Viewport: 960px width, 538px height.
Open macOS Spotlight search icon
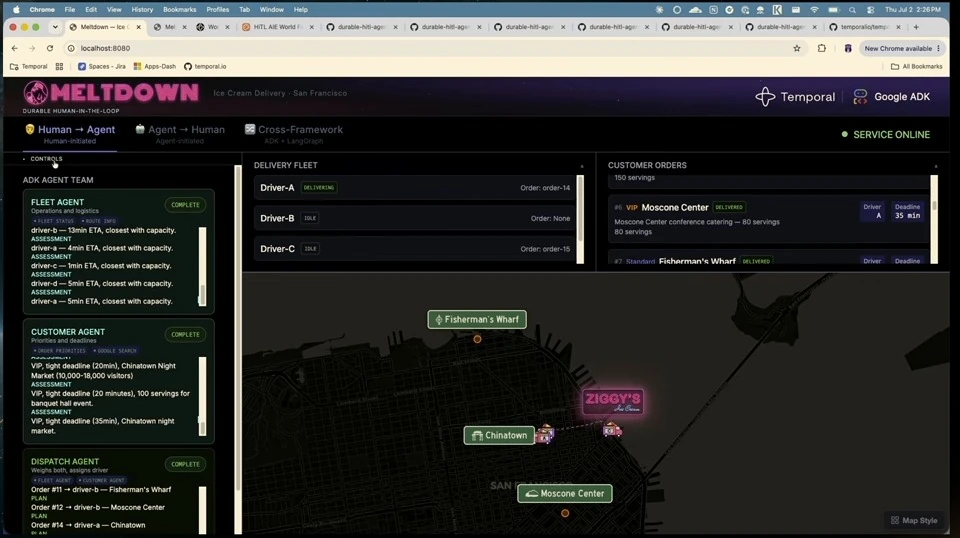click(x=852, y=10)
